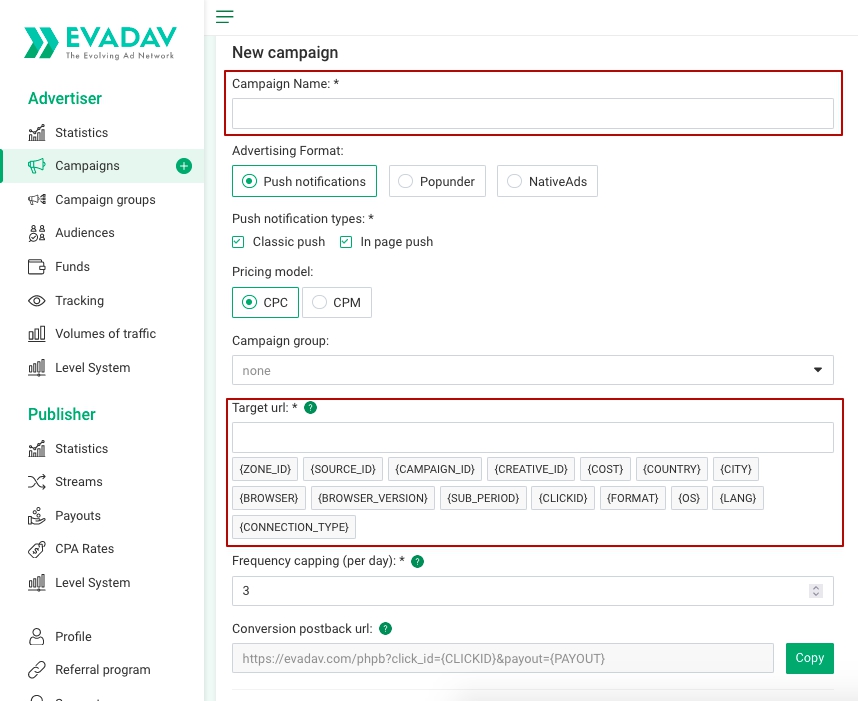The height and width of the screenshot is (701, 858).
Task: Collapse the sidebar with the hamburger menu
Action: coord(224,16)
